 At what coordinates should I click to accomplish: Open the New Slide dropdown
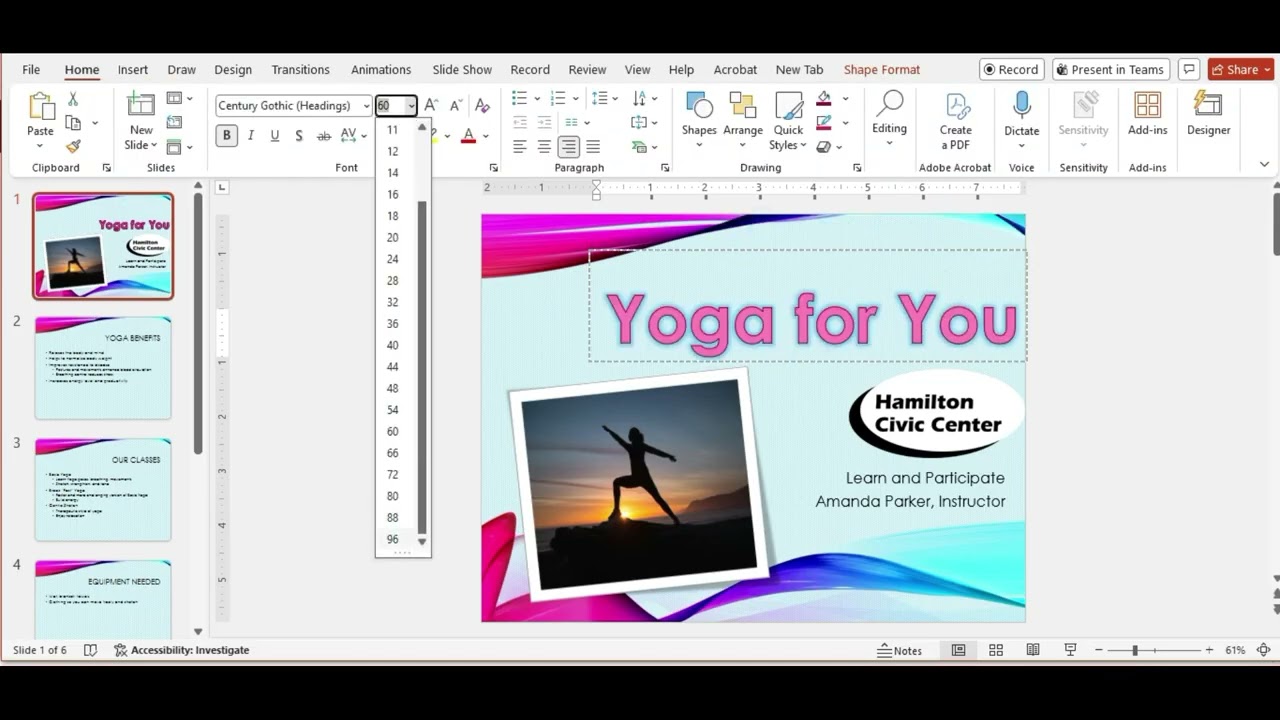(x=141, y=138)
